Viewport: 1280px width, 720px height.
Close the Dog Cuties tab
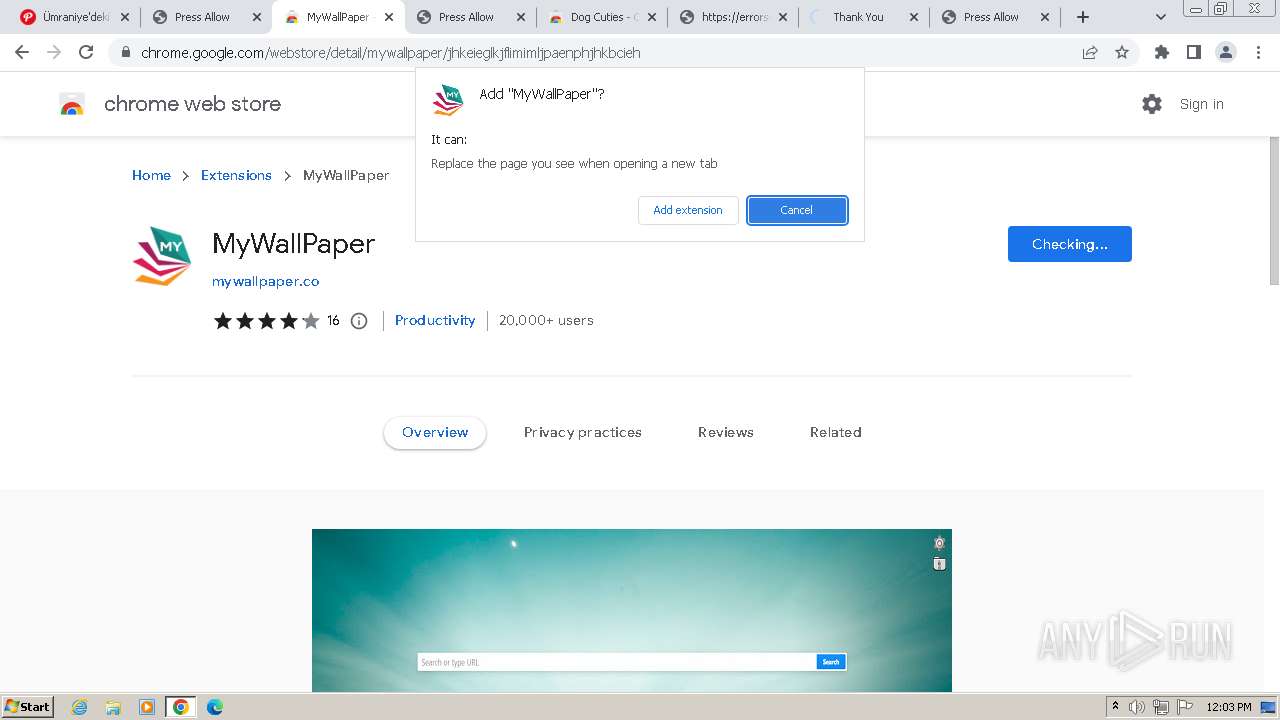point(653,17)
